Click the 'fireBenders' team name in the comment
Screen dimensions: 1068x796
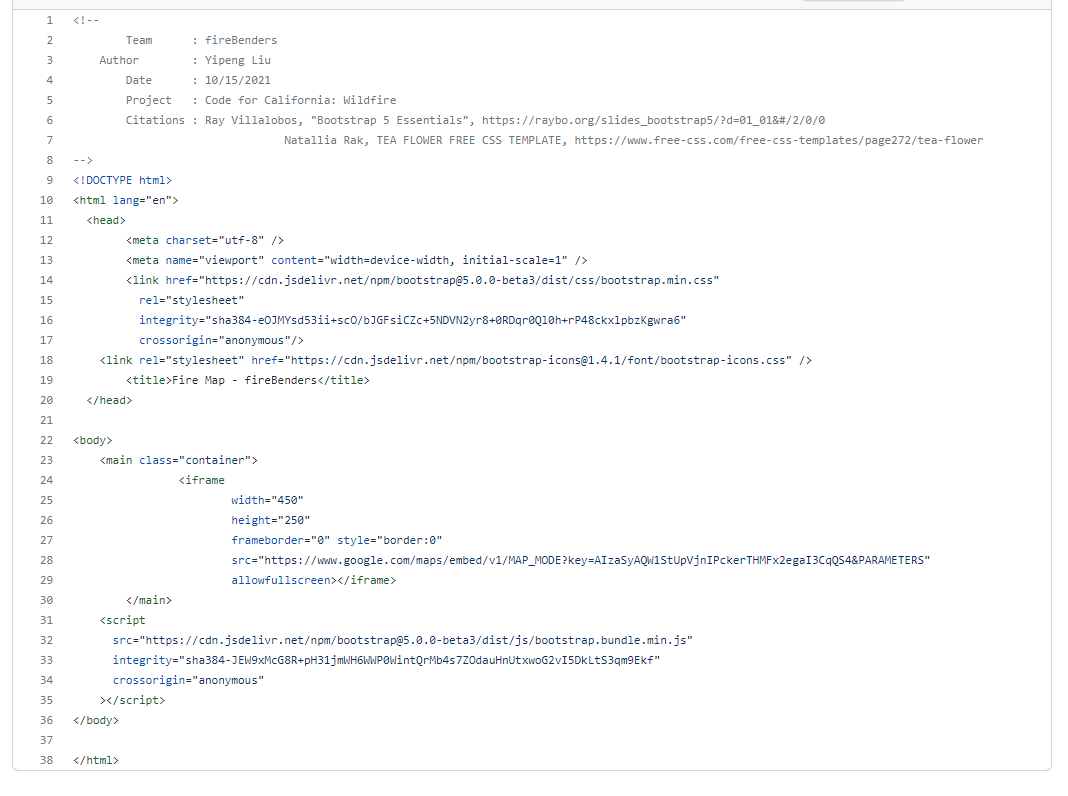tap(241, 40)
